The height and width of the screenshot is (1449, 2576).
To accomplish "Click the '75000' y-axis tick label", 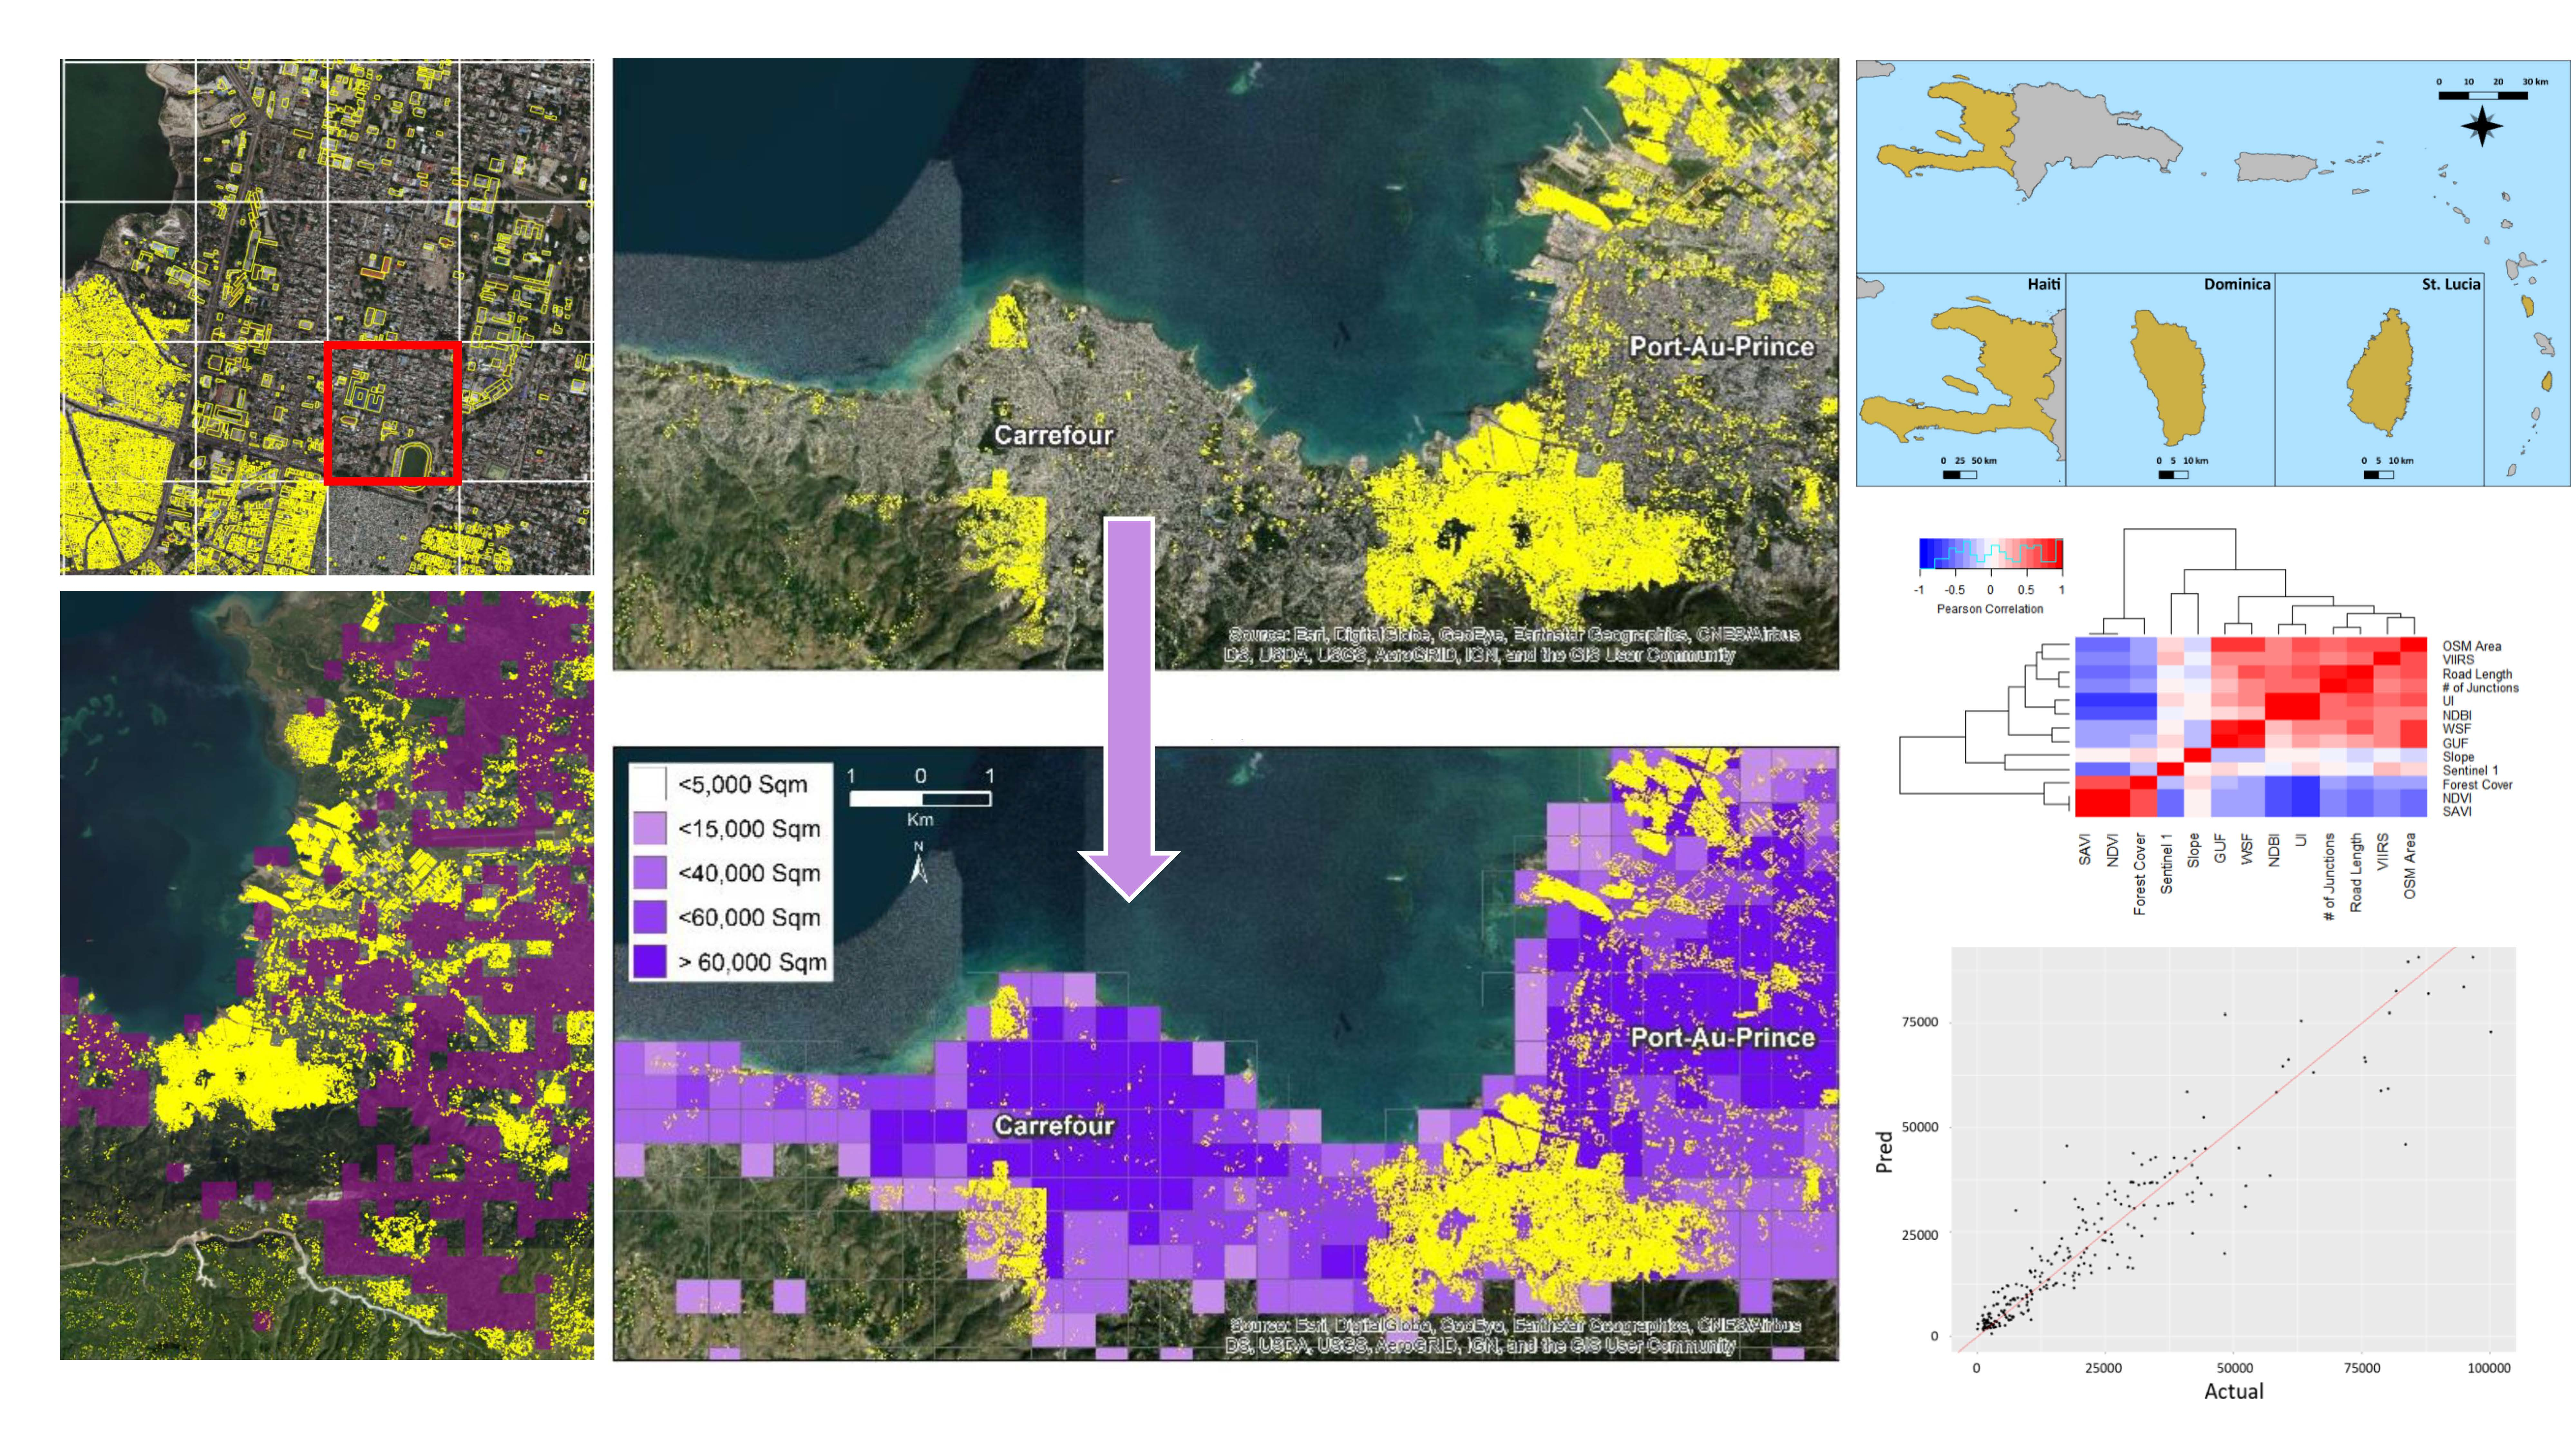I will (1920, 1022).
